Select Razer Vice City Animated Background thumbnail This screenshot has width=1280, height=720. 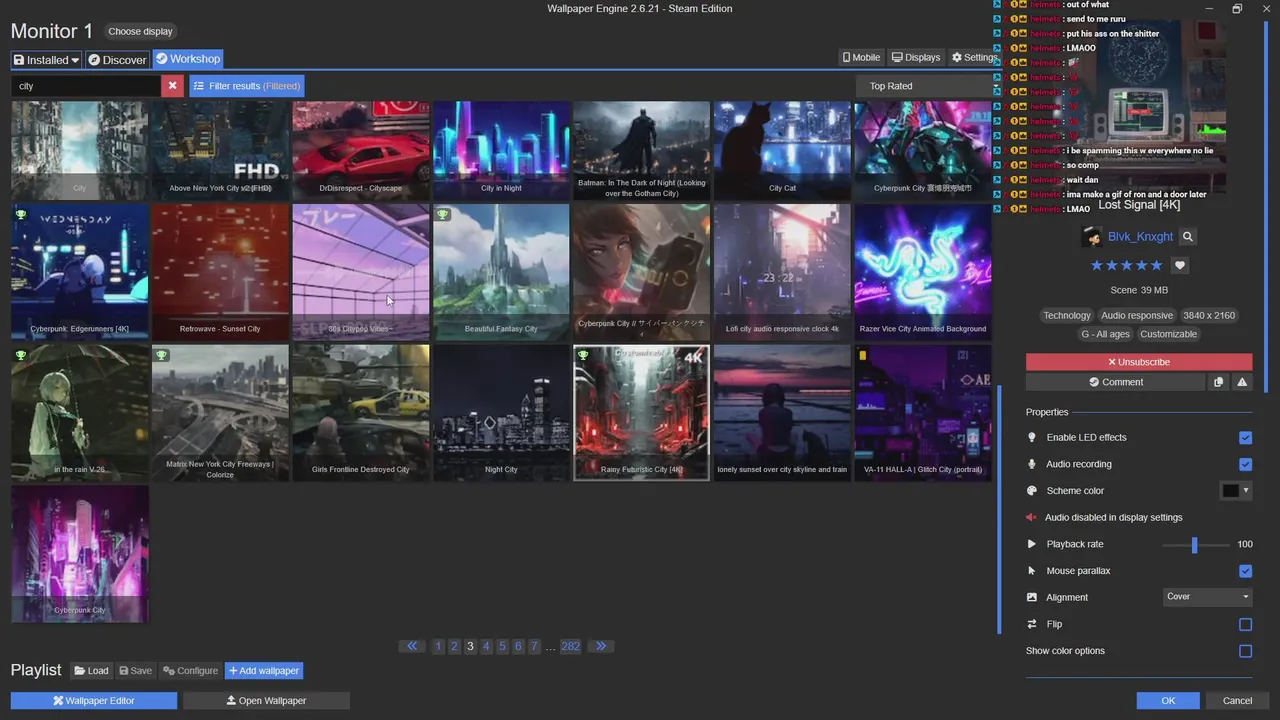coord(923,271)
